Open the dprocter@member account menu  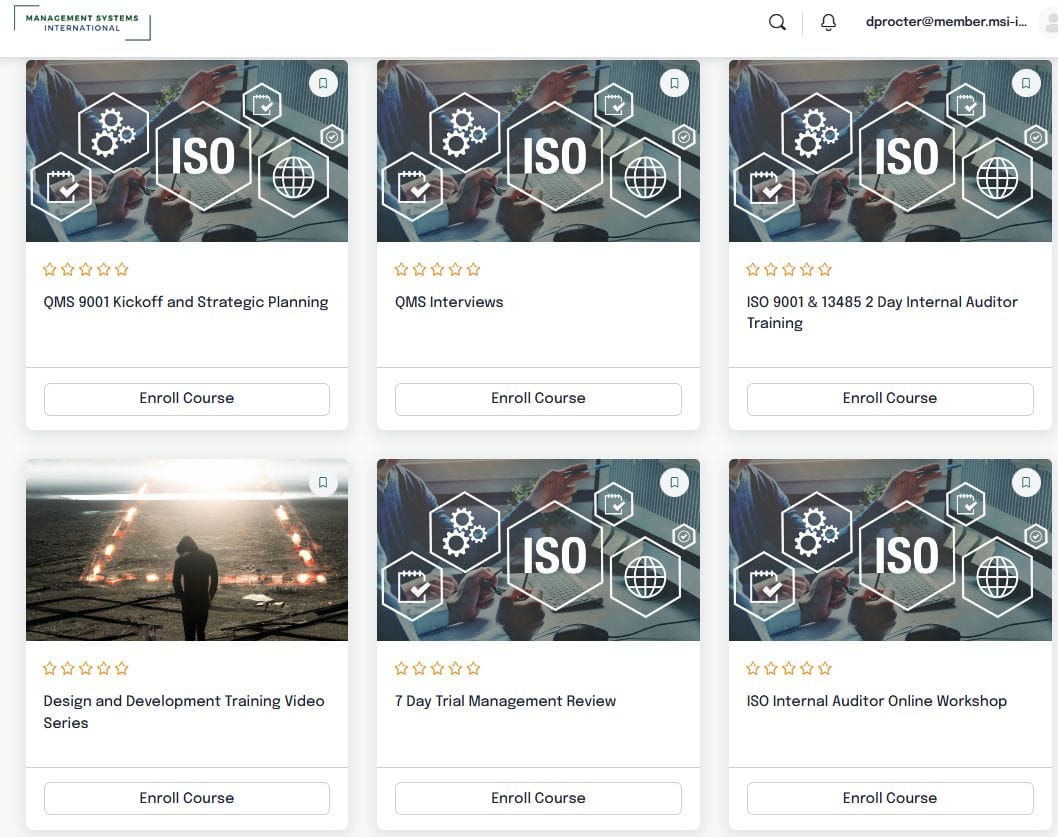(x=946, y=23)
